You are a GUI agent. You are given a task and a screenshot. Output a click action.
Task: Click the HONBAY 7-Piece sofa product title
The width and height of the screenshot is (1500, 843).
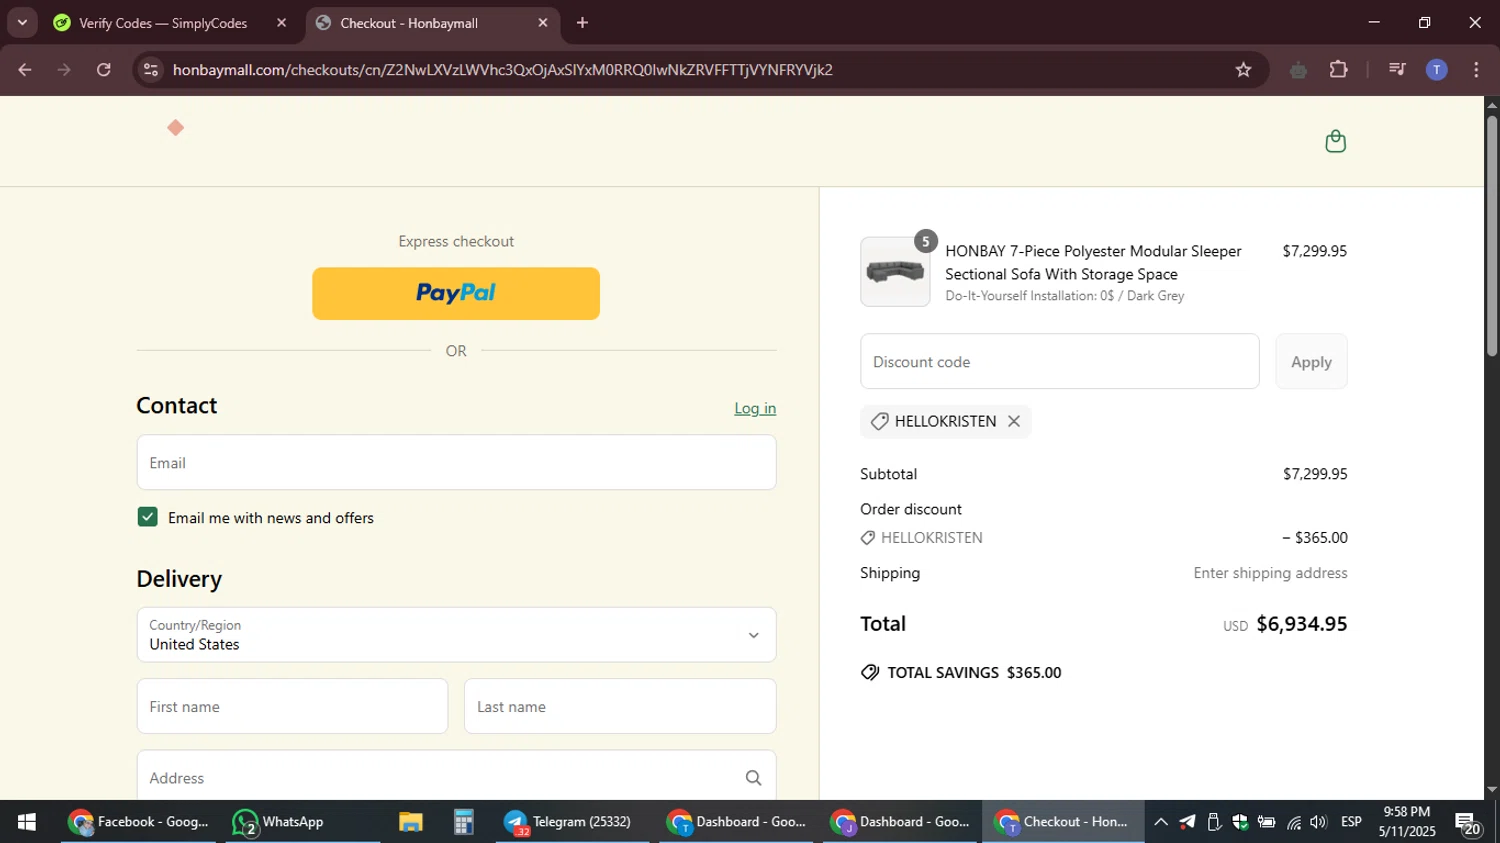(1093, 262)
